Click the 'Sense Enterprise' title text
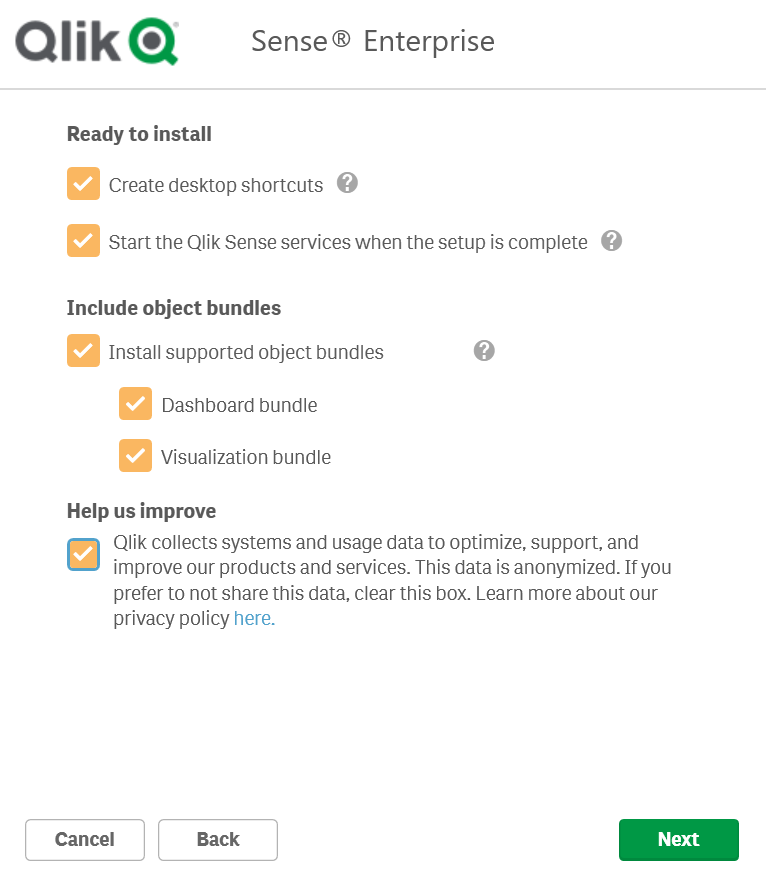This screenshot has height=889, width=766. coord(372,42)
